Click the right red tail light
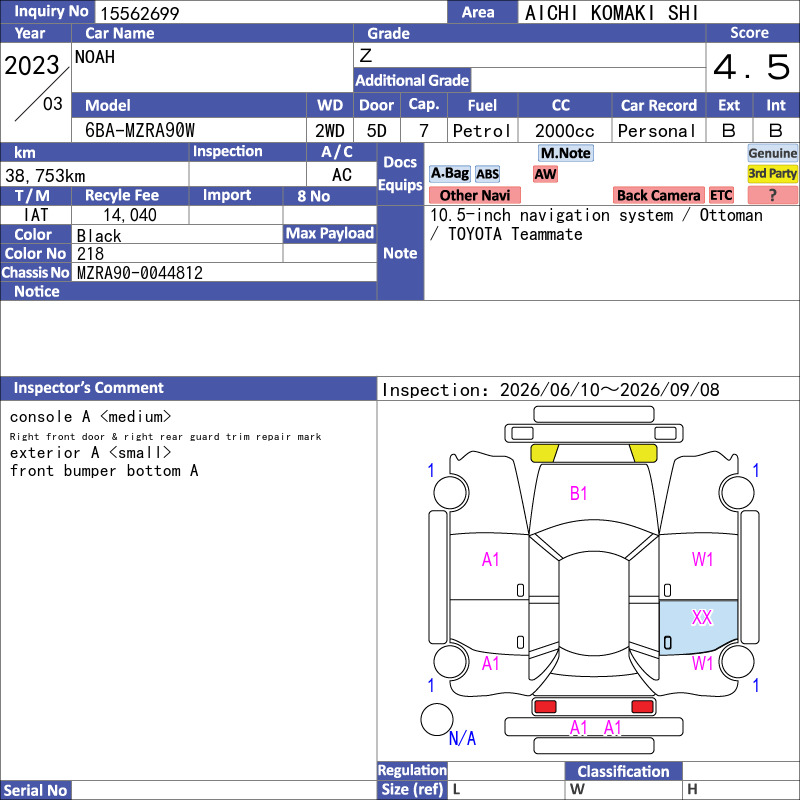Viewport: 800px width, 800px height. click(x=642, y=707)
